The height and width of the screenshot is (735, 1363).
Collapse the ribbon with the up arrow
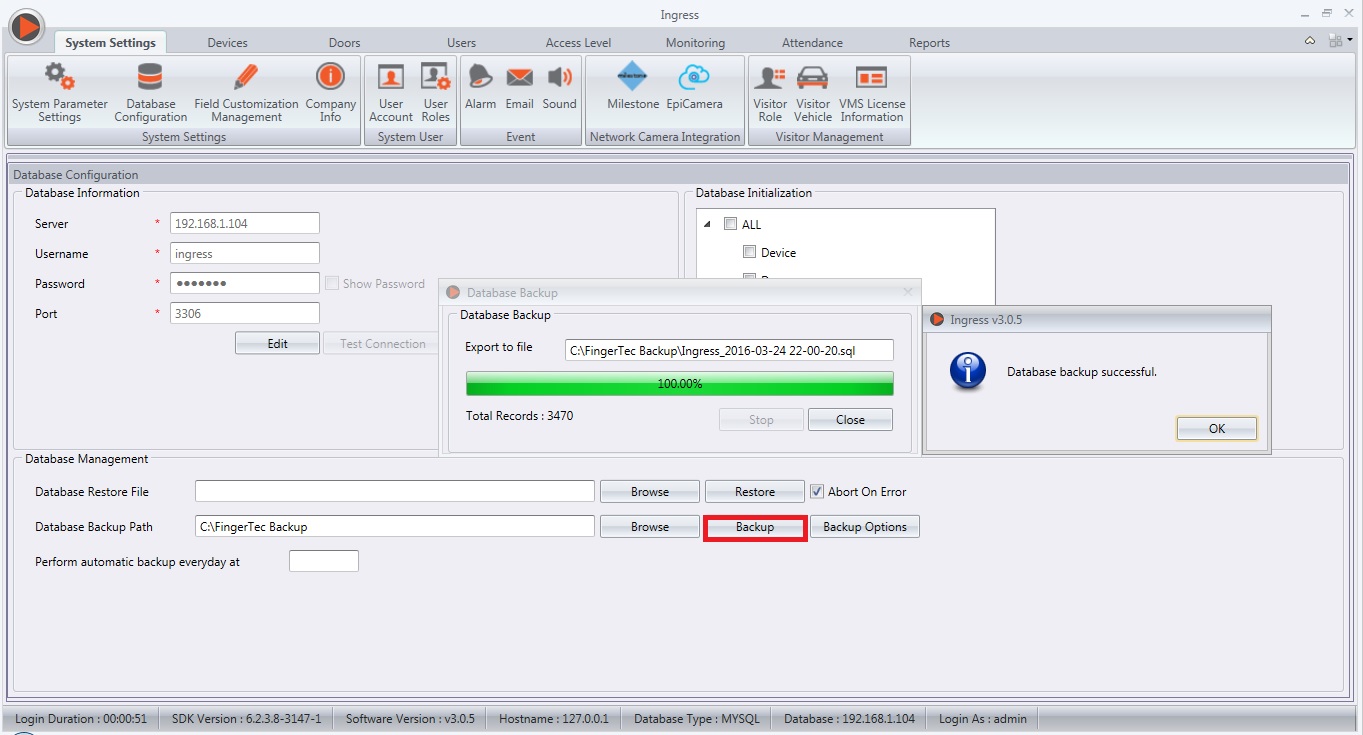1310,41
